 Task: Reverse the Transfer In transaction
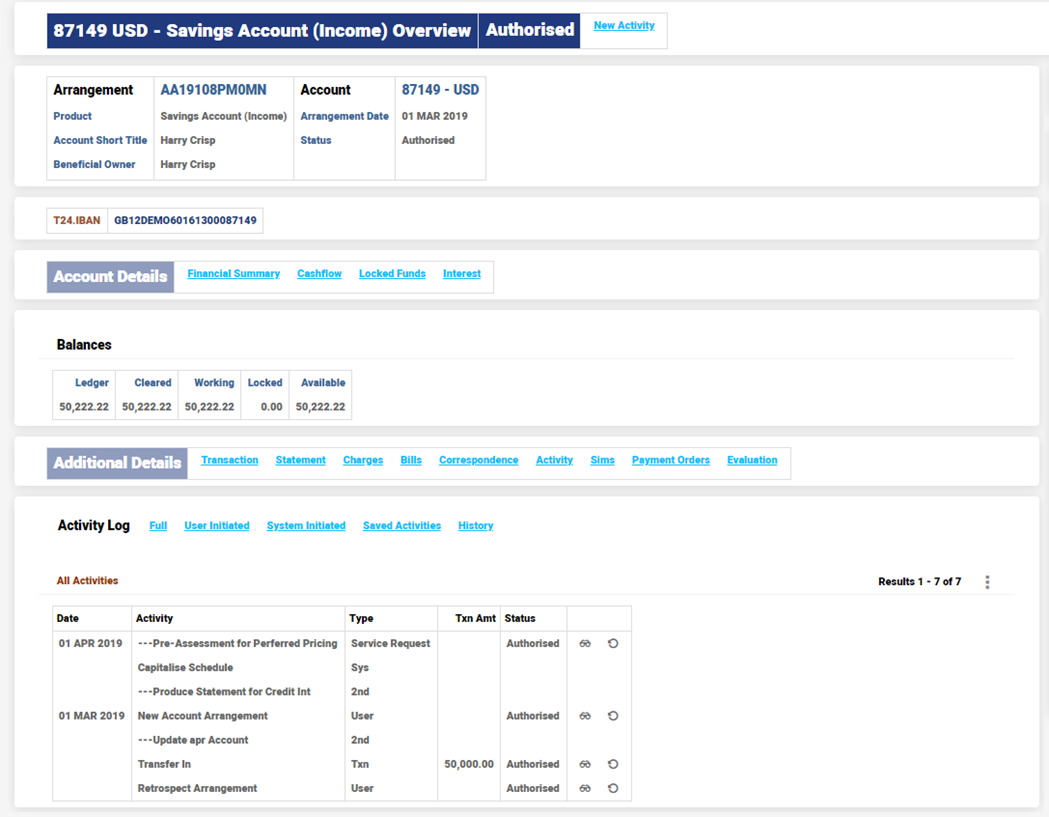pos(613,765)
